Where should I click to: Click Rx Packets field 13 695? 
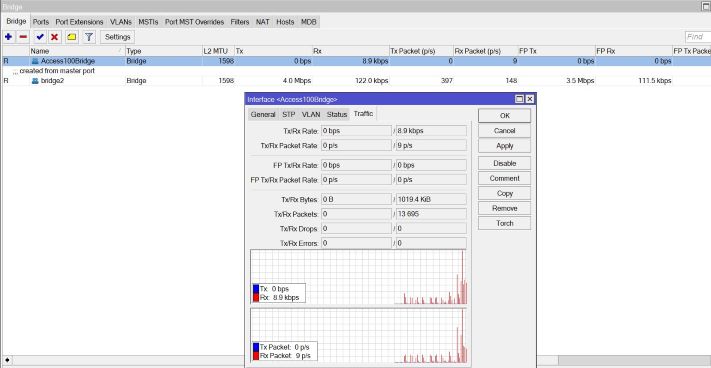(x=431, y=213)
